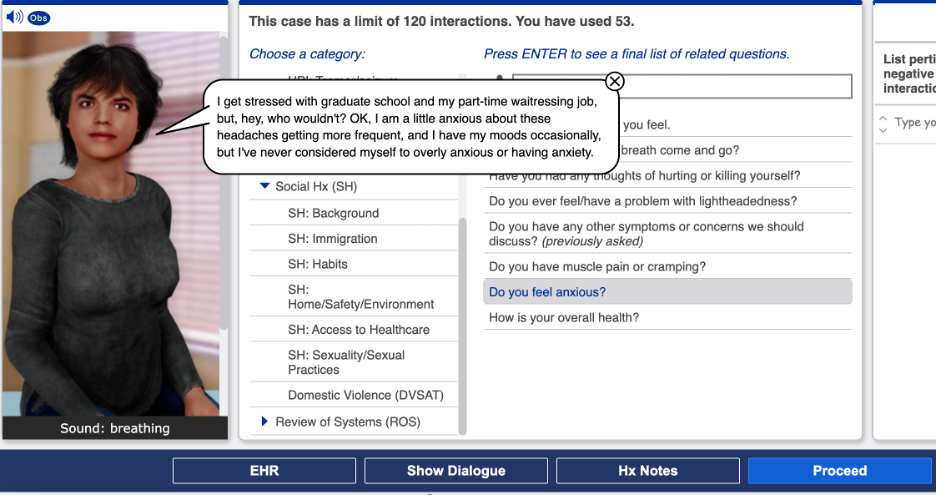Ask "How is your overall health?"
The width and height of the screenshot is (936, 496).
(564, 318)
